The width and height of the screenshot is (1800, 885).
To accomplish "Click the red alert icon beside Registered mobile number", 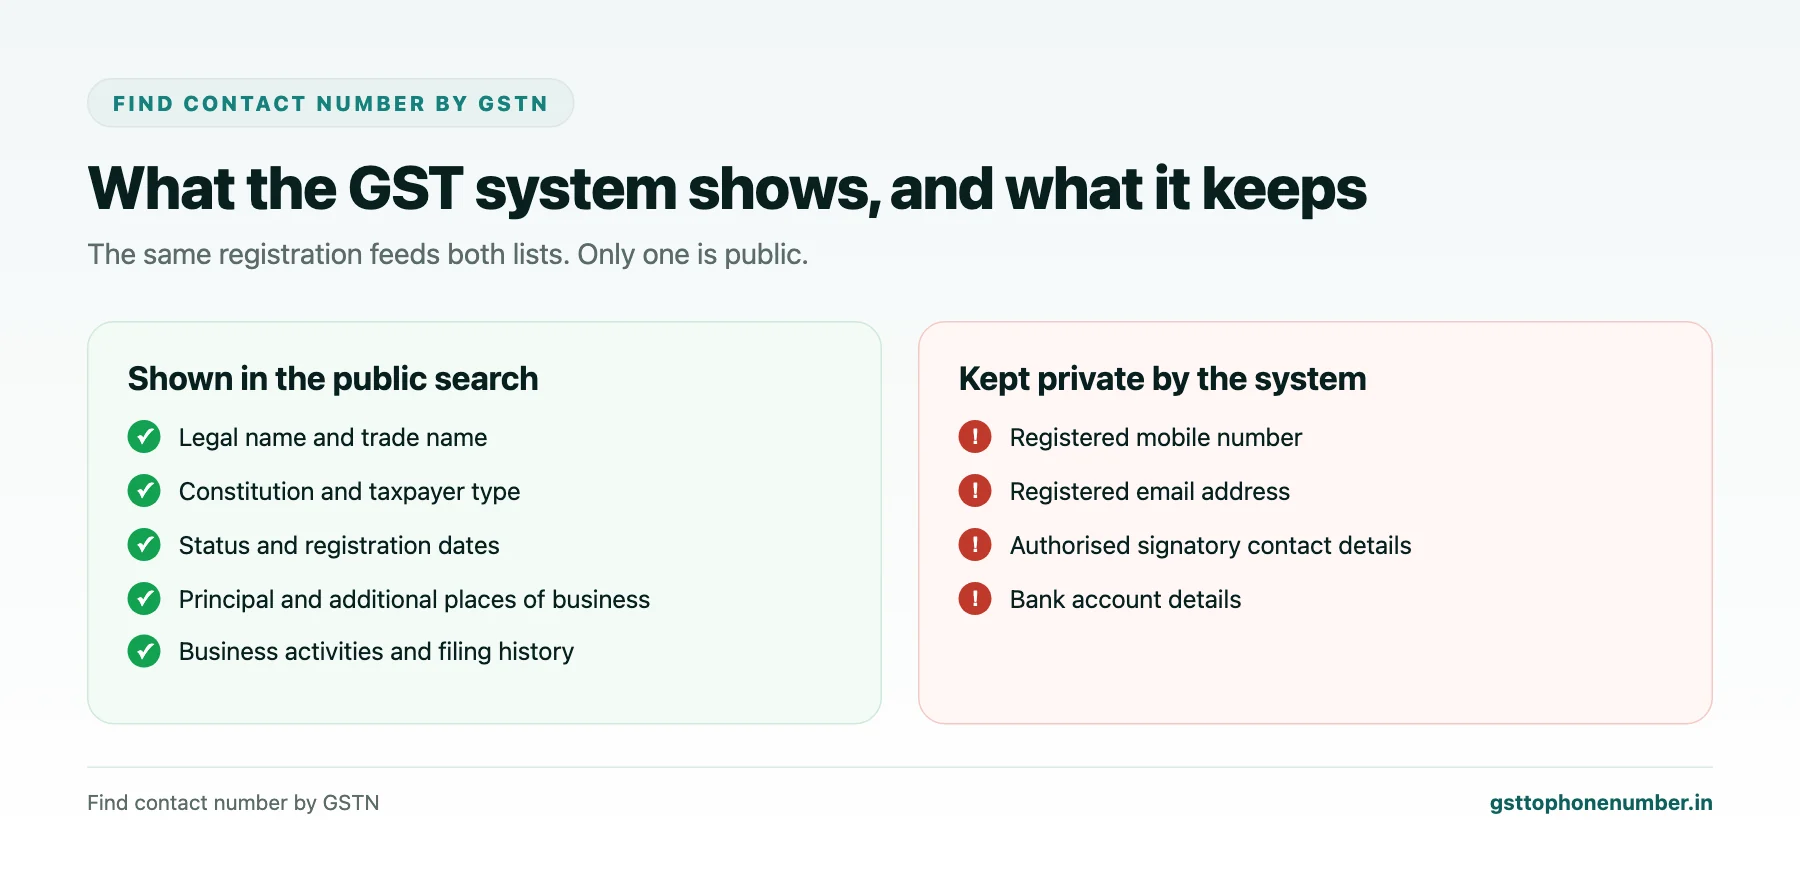I will click(975, 437).
